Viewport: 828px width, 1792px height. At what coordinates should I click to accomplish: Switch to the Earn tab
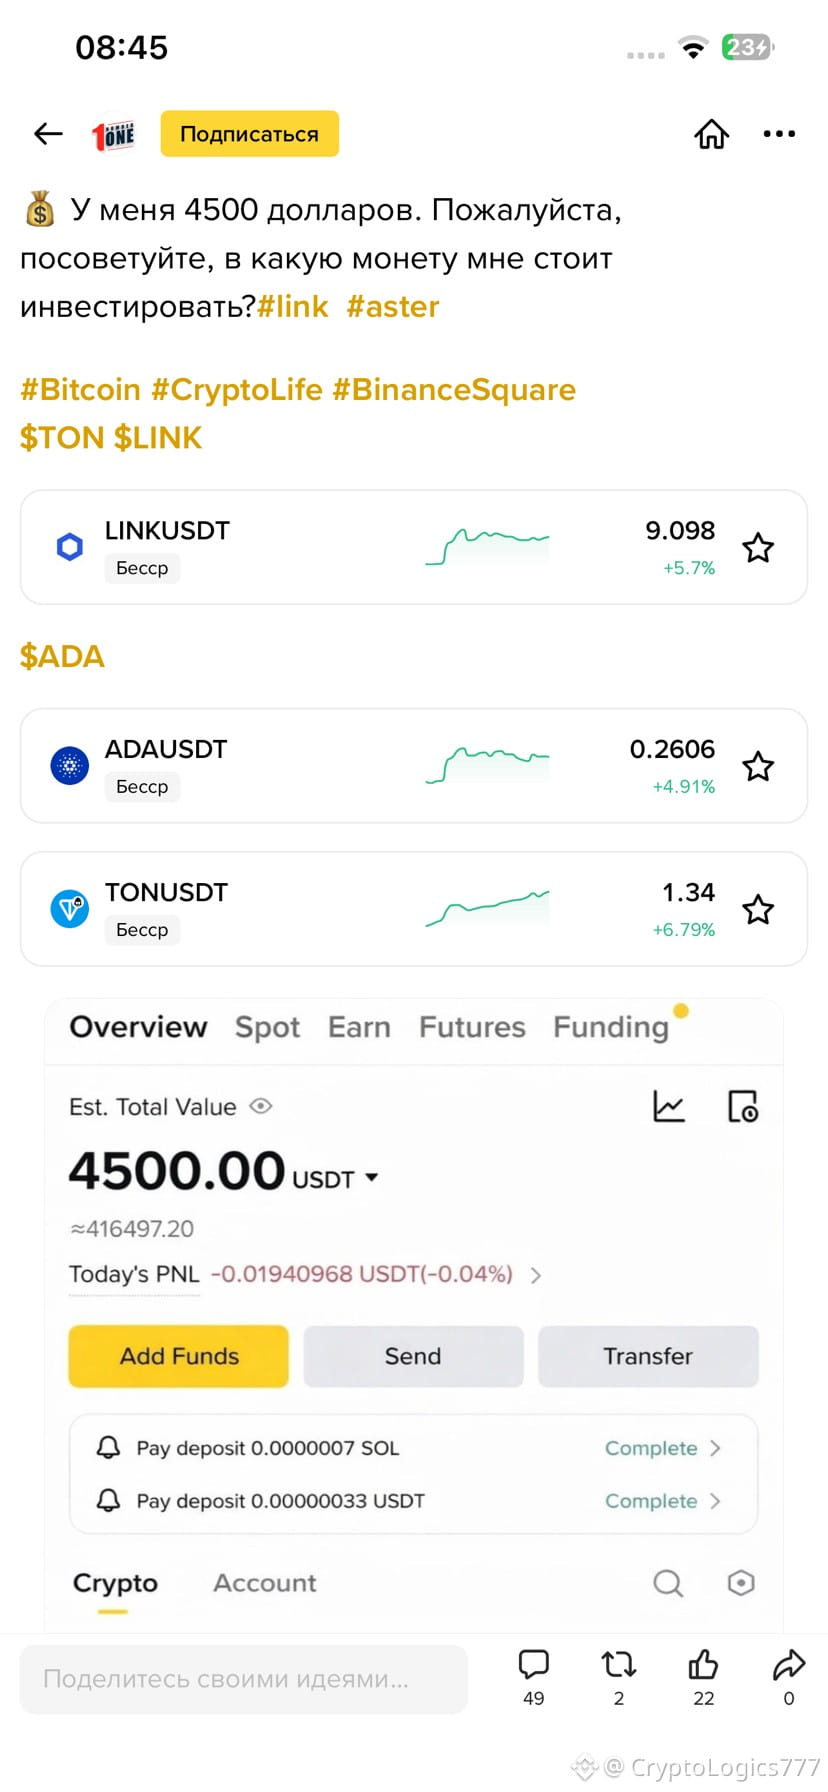[359, 1027]
